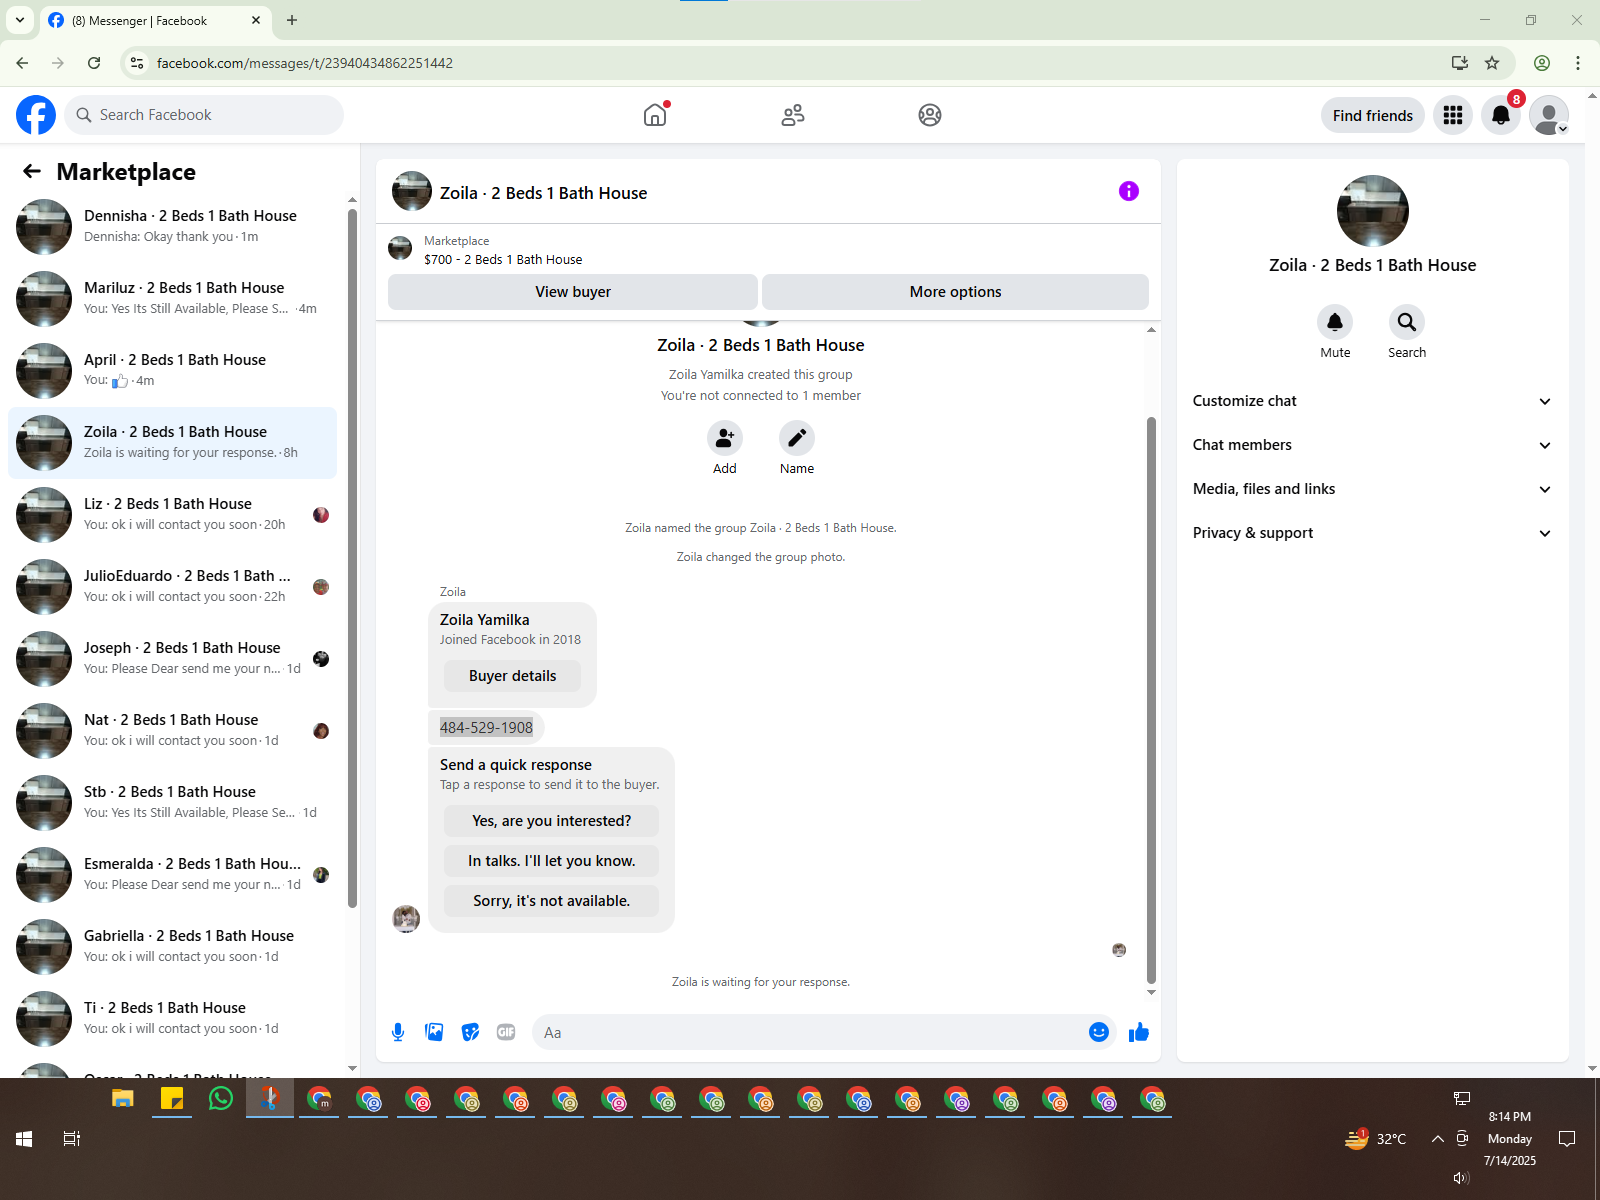This screenshot has height=1200, width=1600.
Task: Send 'Sorry, it's not available.' response
Action: coord(551,901)
